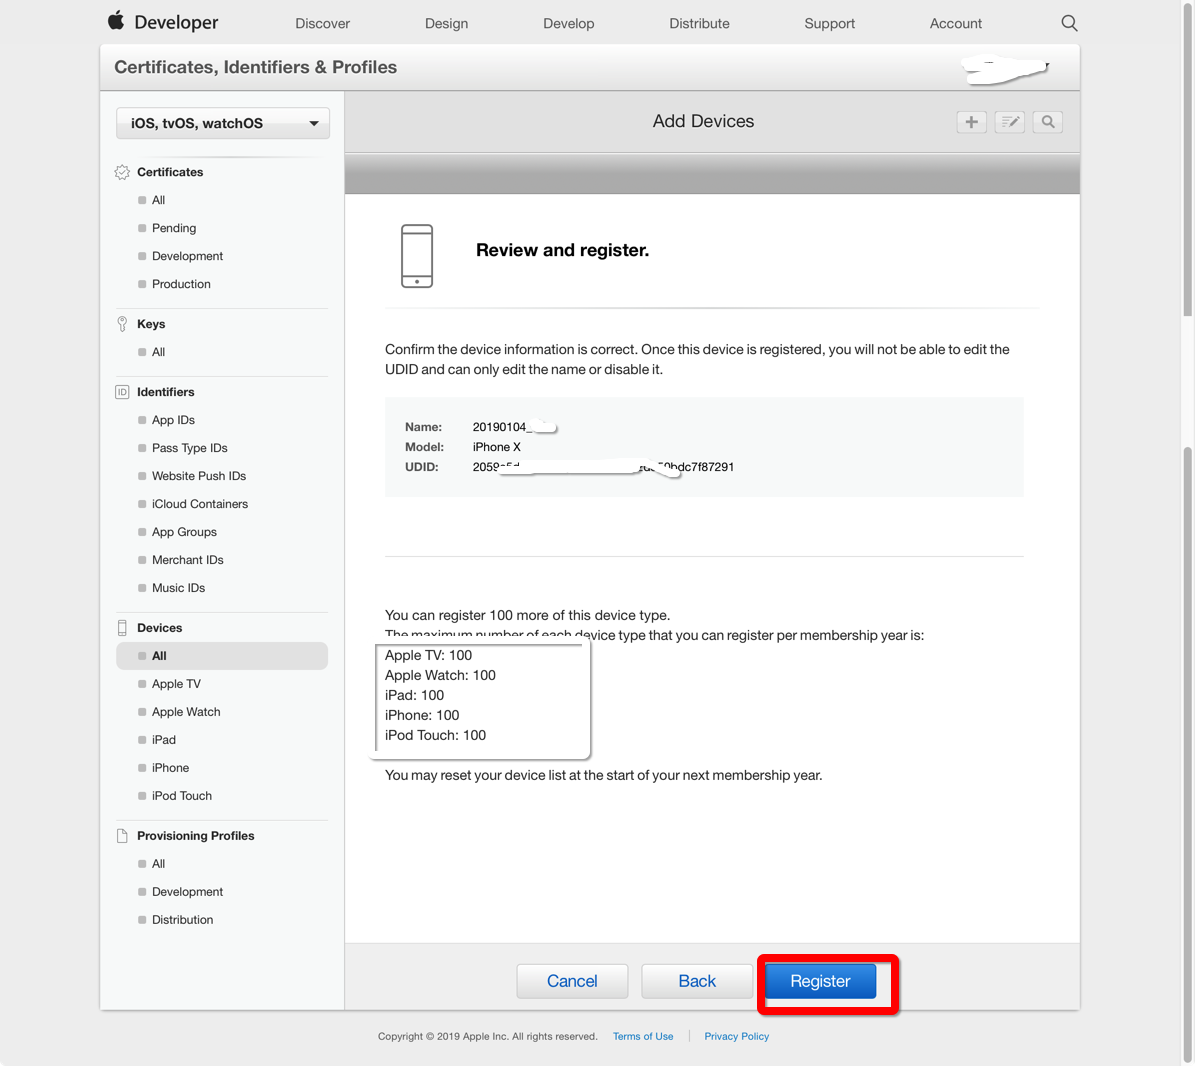Open the Support menu
1195x1066 pixels.
(829, 24)
